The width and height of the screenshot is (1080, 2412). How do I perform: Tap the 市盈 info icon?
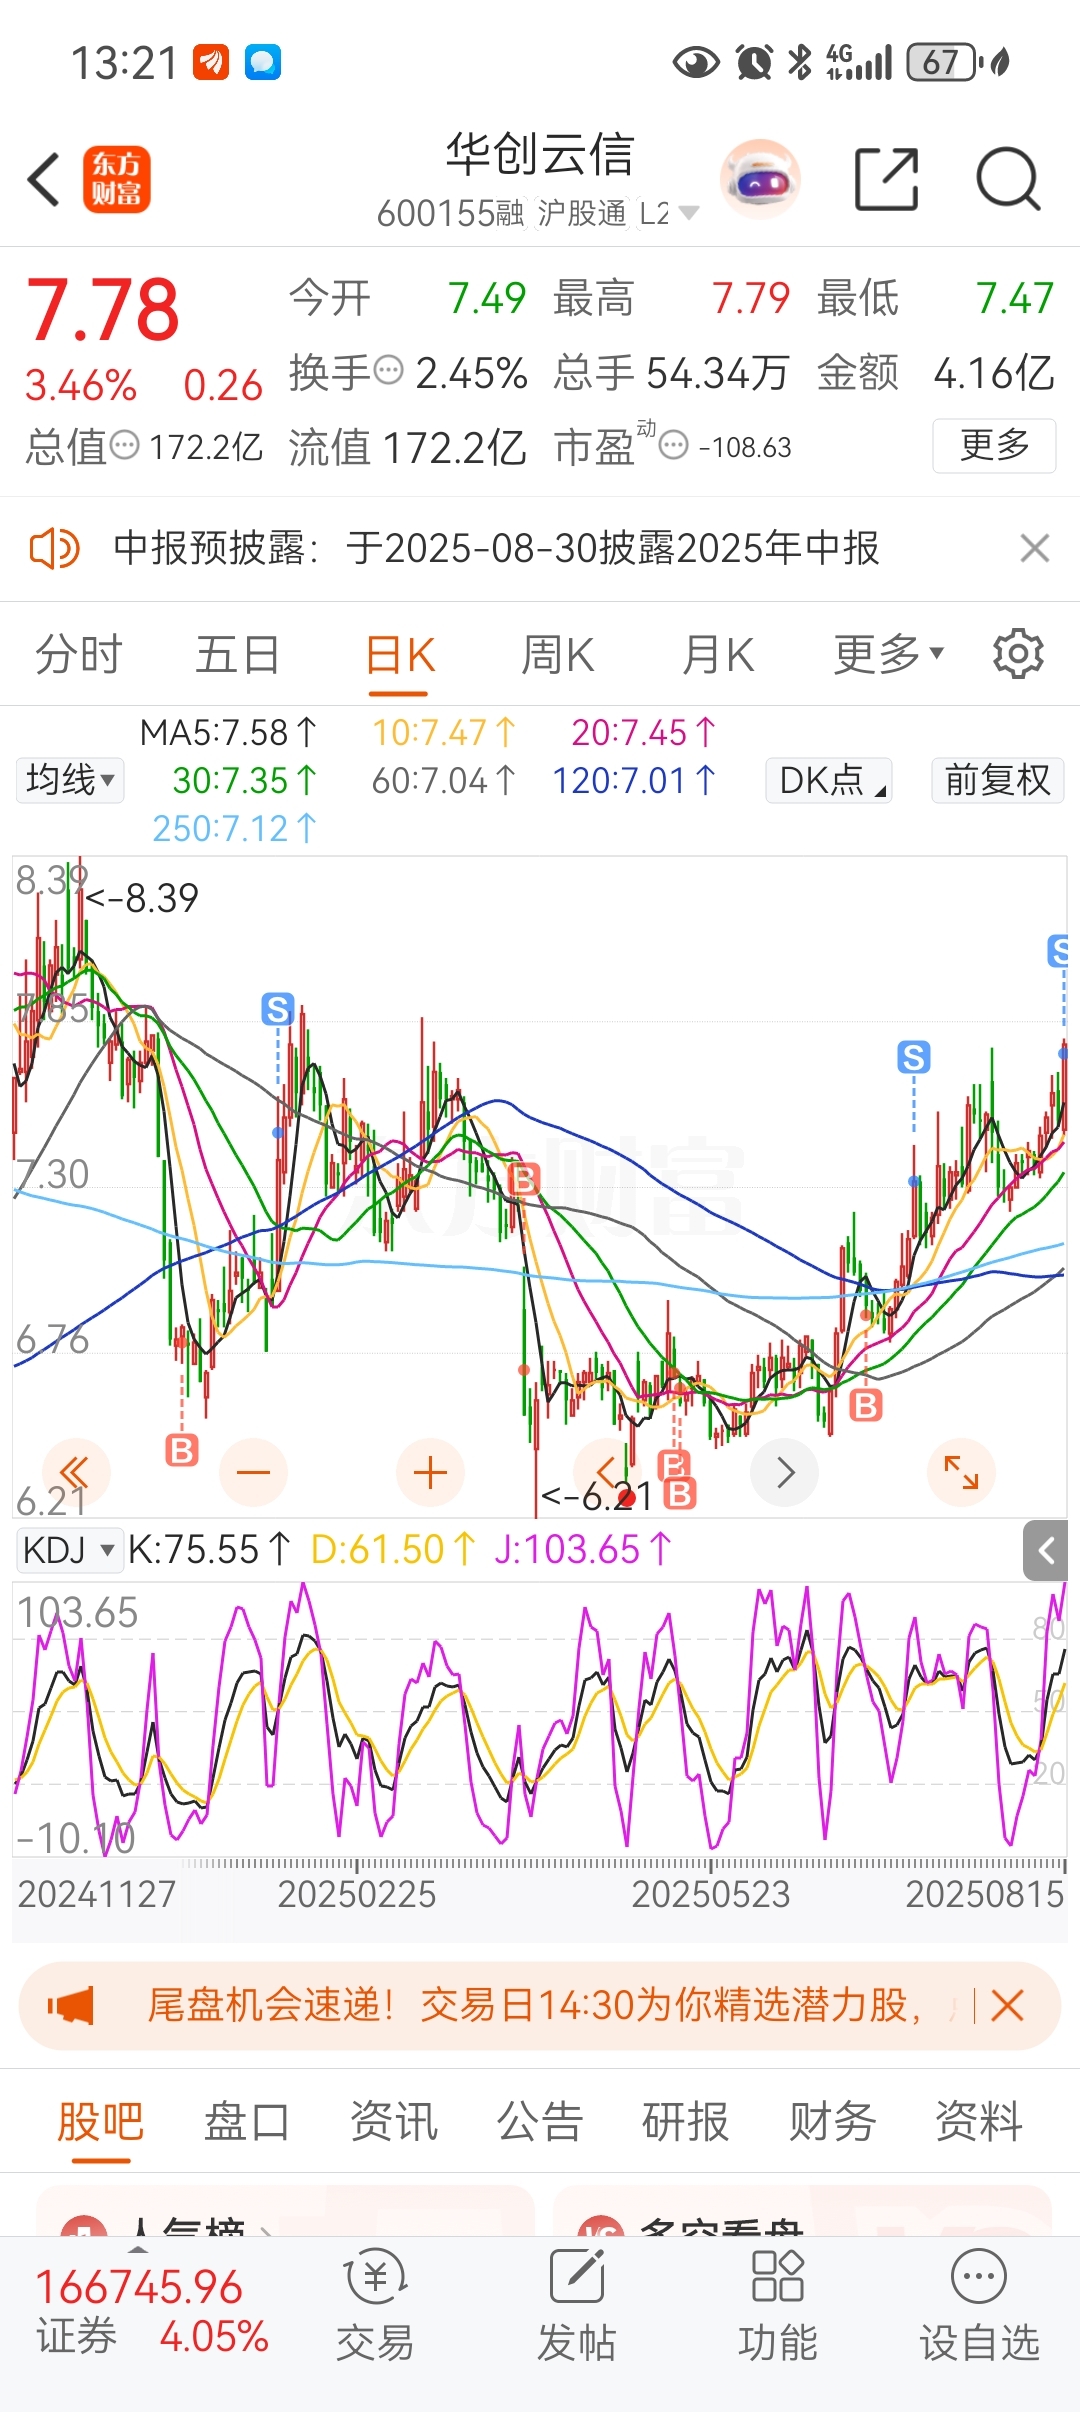coord(675,445)
